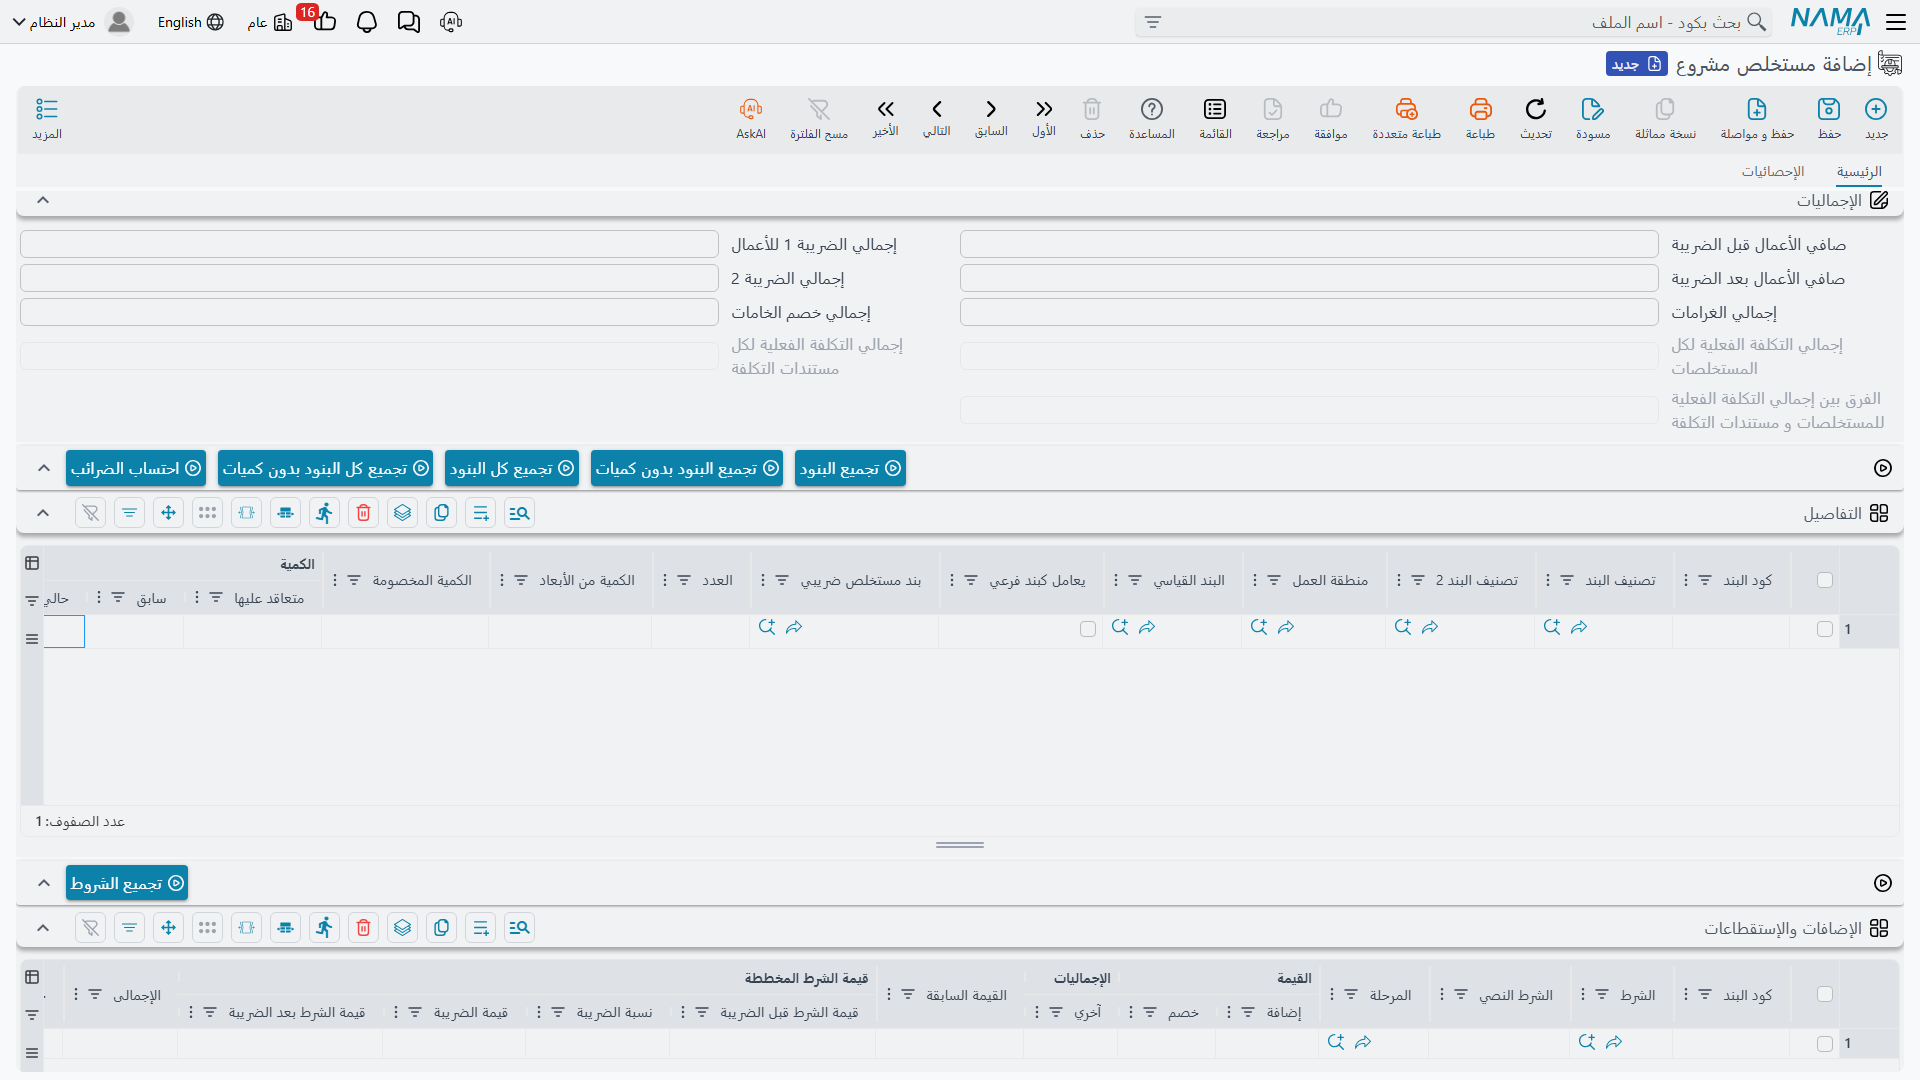Click the search bar filter options icon

pos(1153,22)
